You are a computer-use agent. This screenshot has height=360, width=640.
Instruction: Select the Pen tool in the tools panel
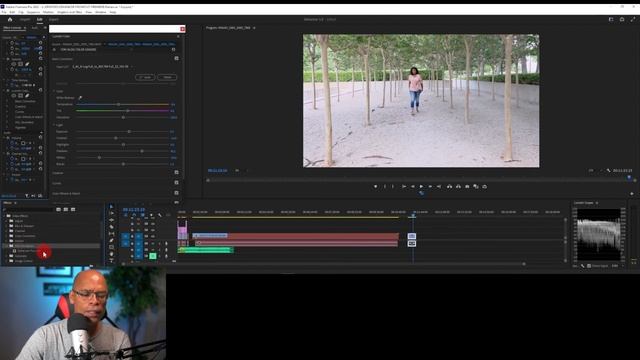tap(111, 241)
